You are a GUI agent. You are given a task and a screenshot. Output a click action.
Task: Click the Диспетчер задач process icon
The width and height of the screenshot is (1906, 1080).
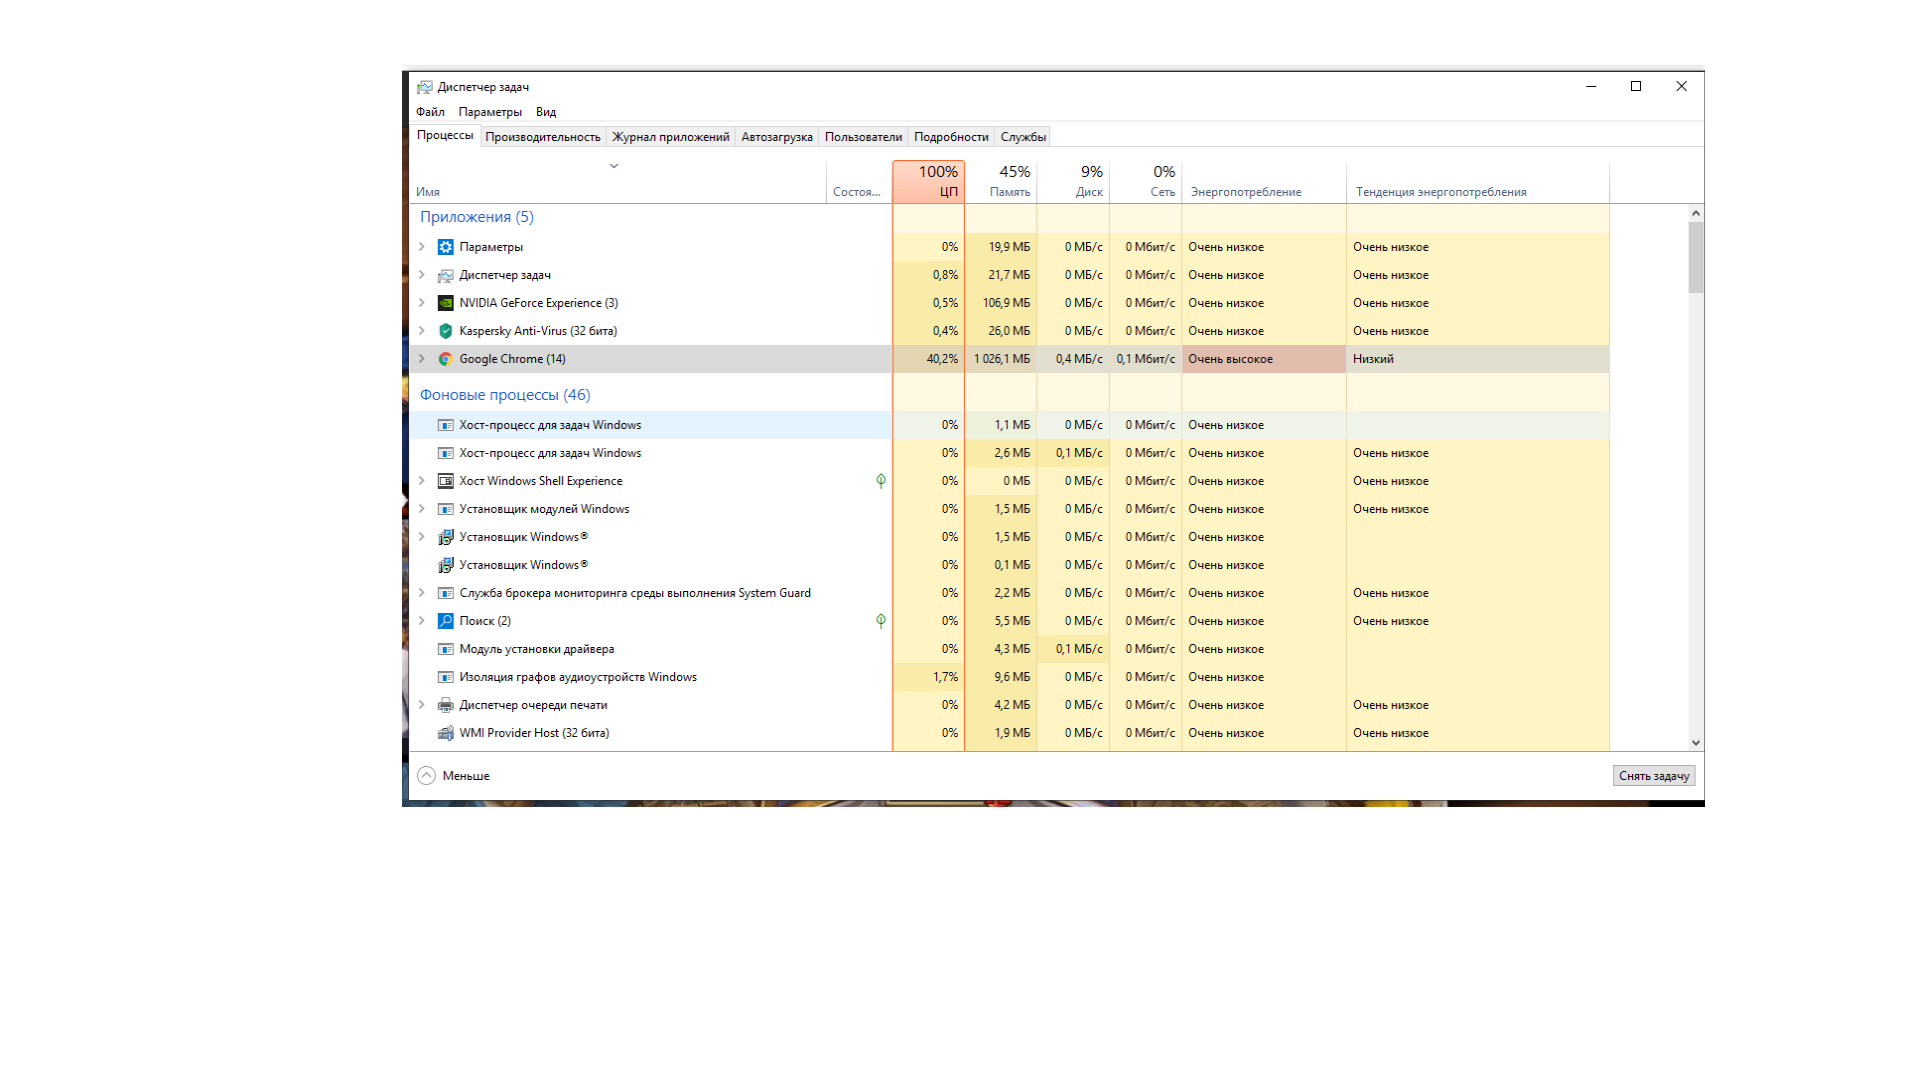[x=446, y=275]
